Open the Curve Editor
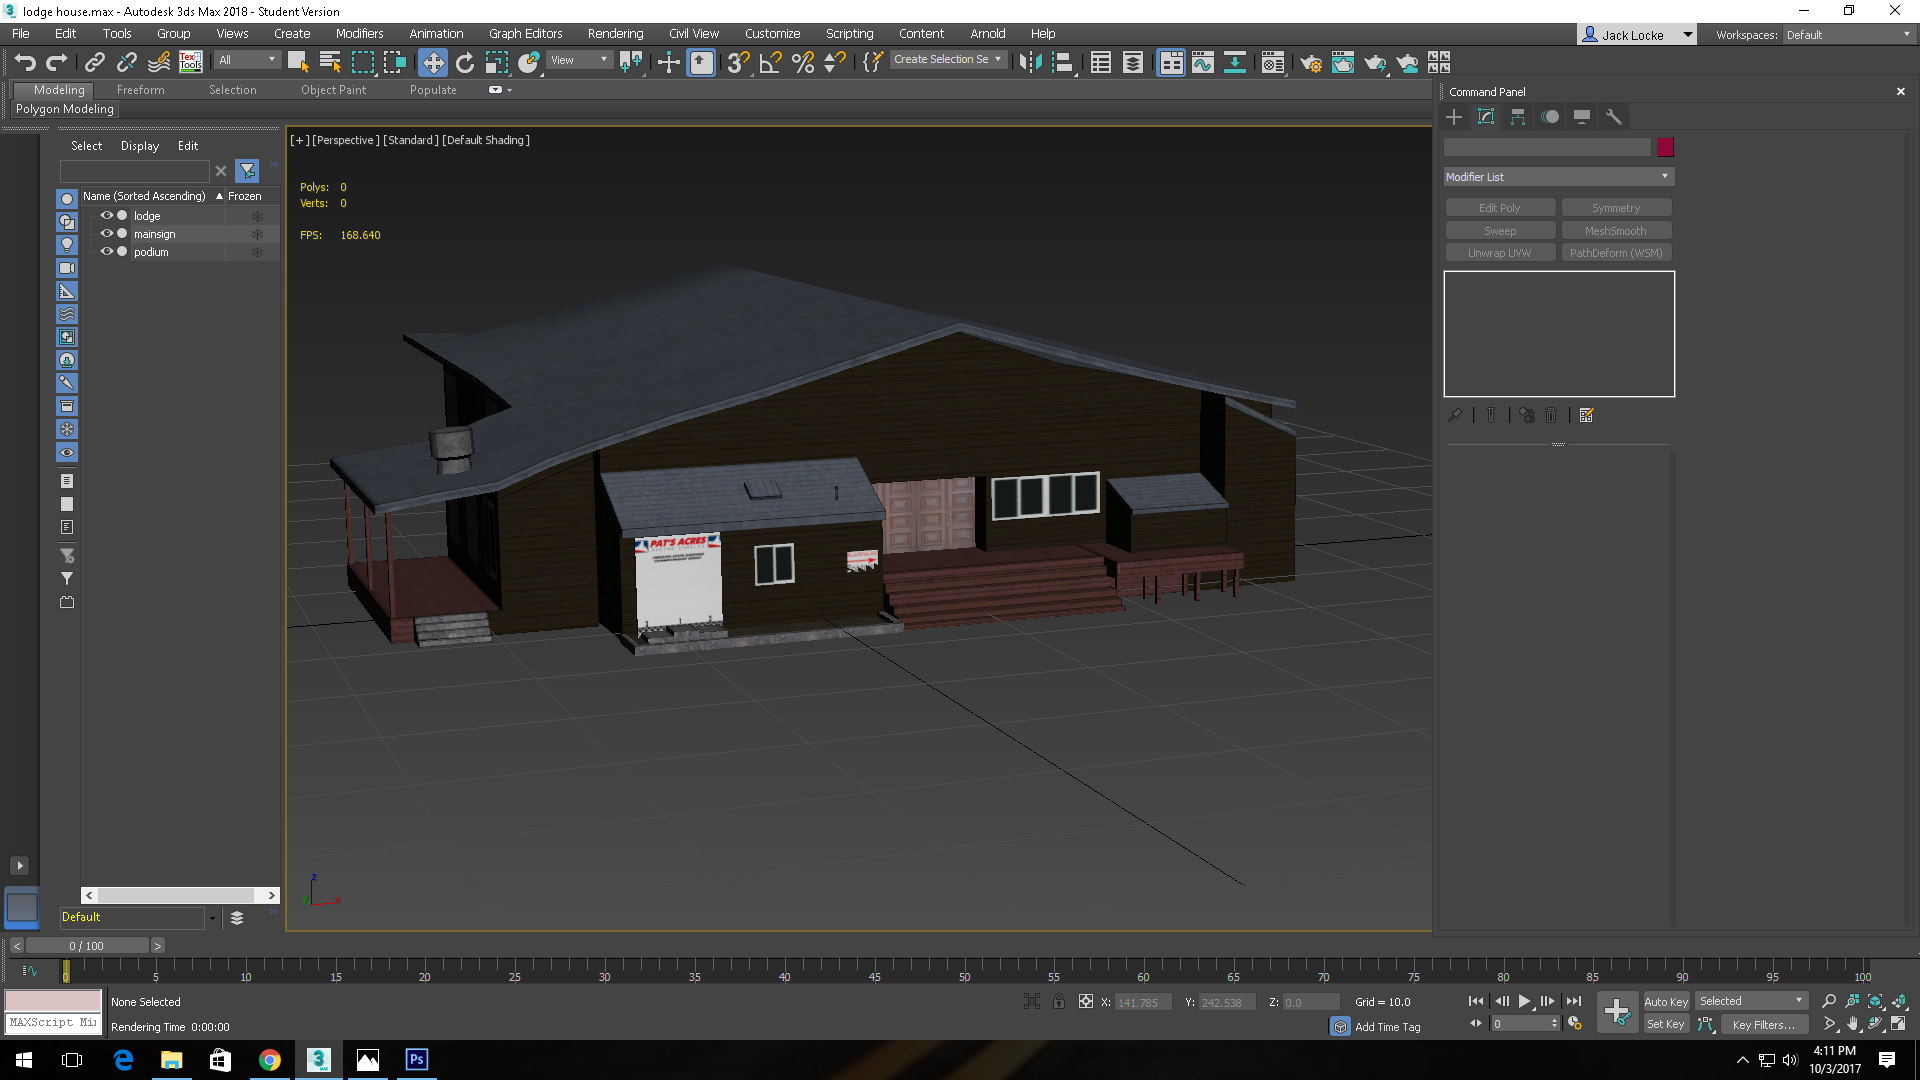Viewport: 1920px width, 1080px height. [1203, 62]
